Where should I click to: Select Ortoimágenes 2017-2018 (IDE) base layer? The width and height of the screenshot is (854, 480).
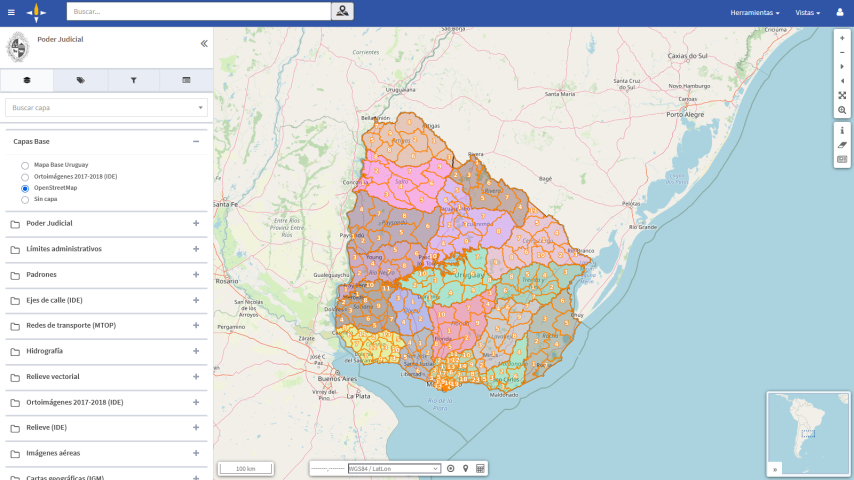click(x=25, y=177)
